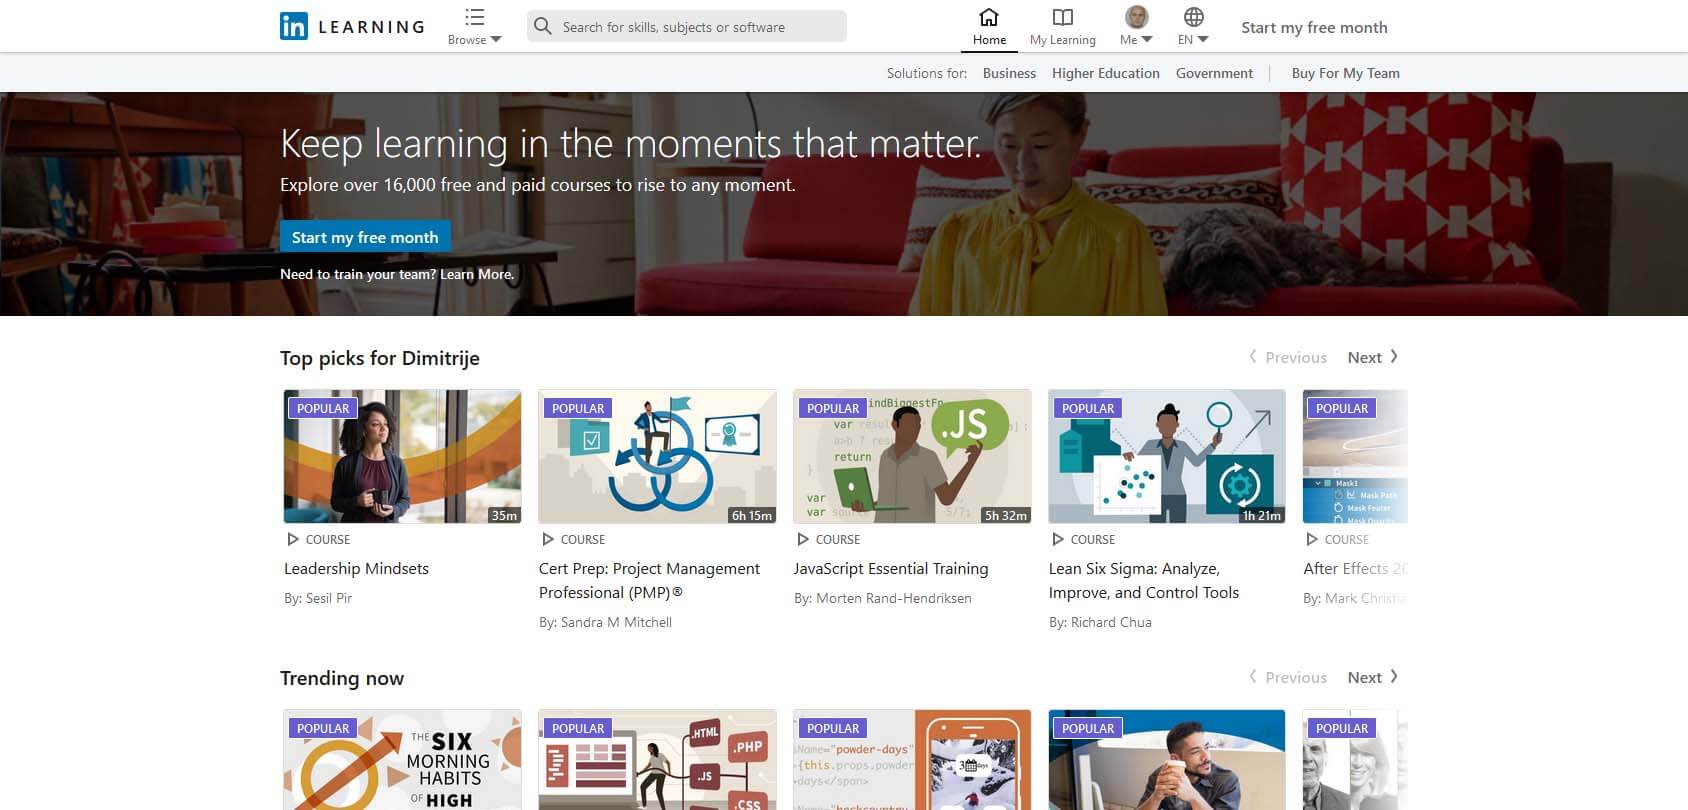
Task: Open trending thumbnail of man holding cup
Action: click(1167, 760)
